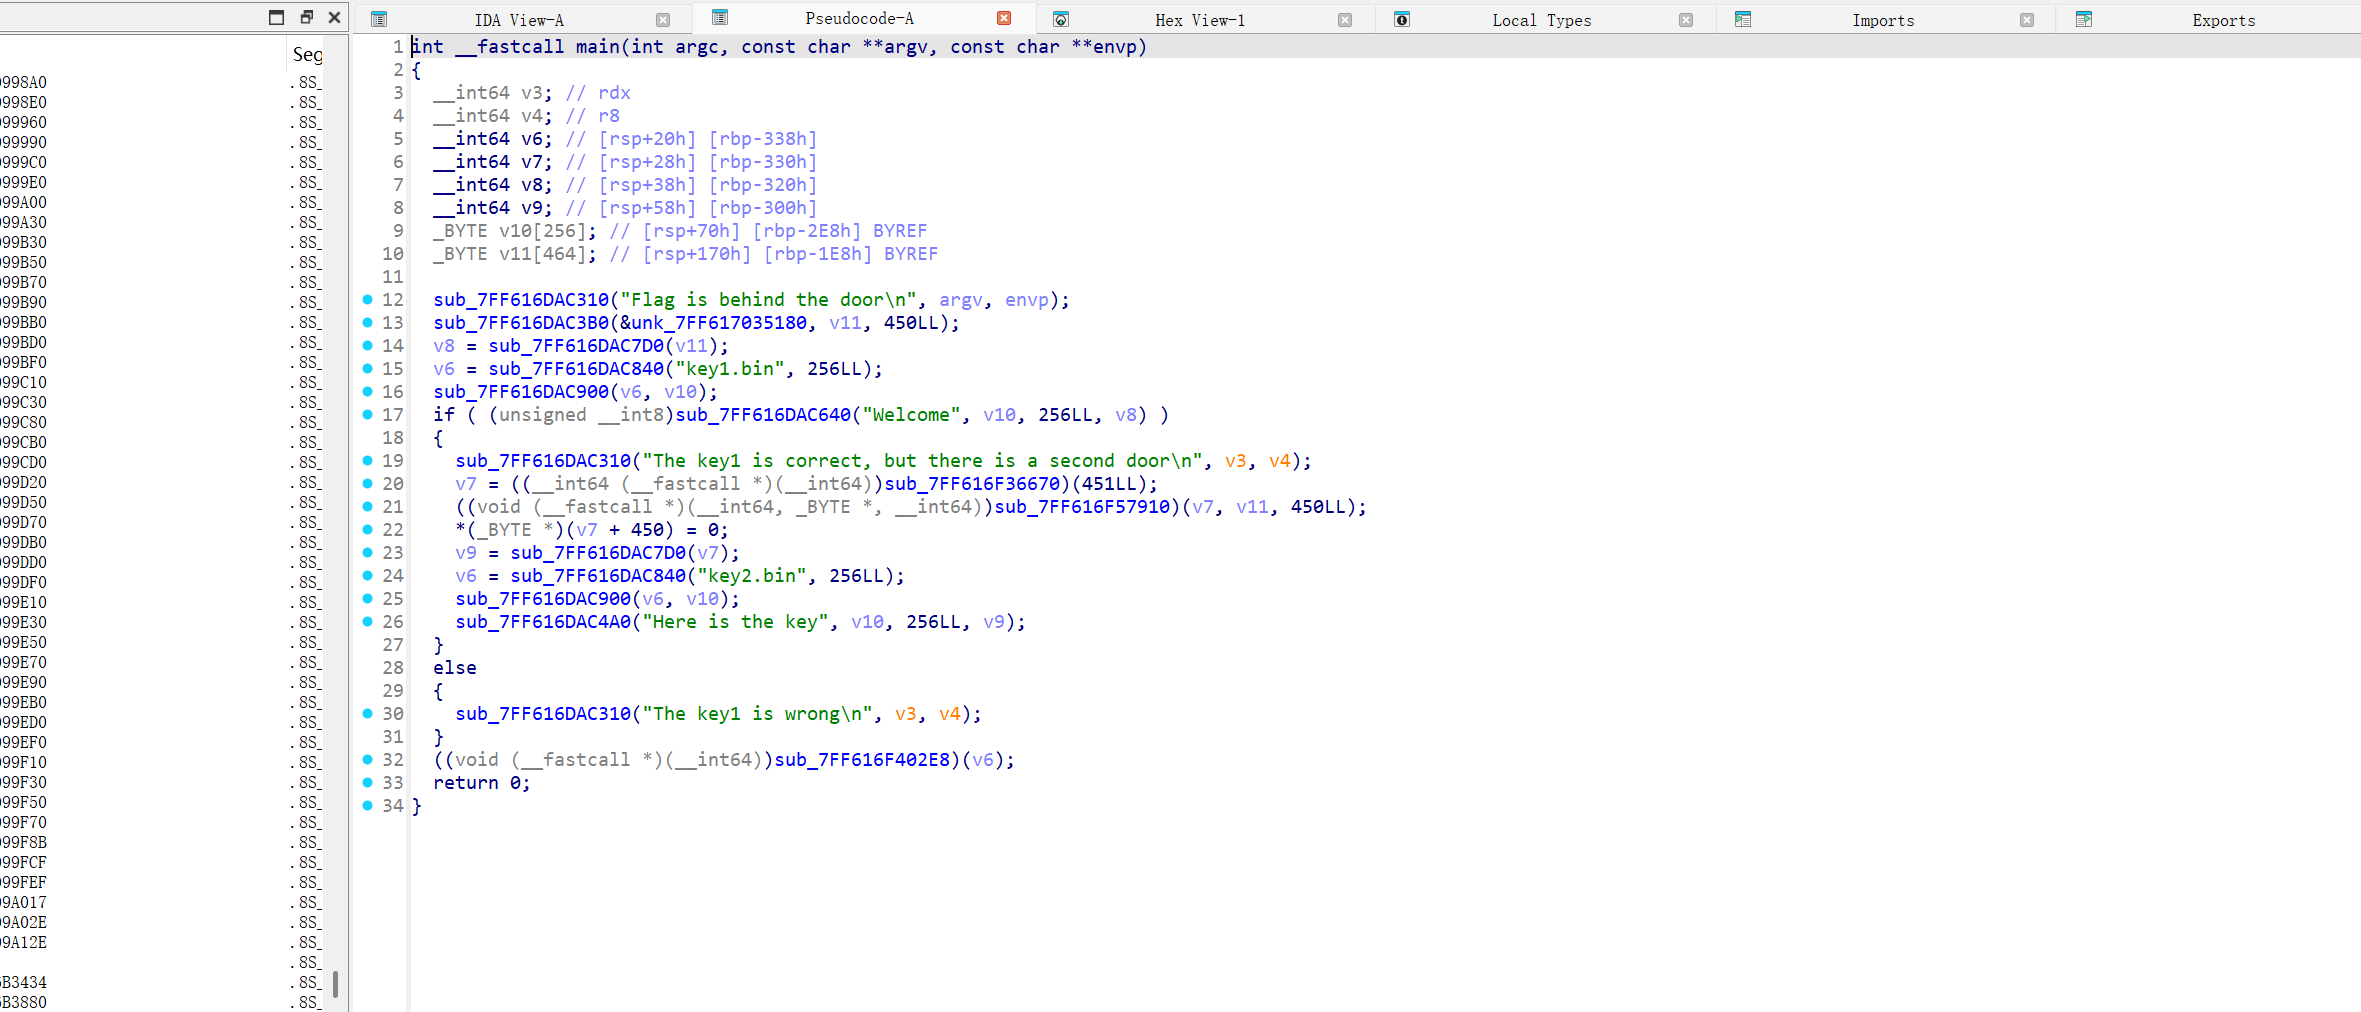Viewport: 2361px width, 1012px height.
Task: Toggle breakpoint dot on line 32
Action: tap(367, 759)
